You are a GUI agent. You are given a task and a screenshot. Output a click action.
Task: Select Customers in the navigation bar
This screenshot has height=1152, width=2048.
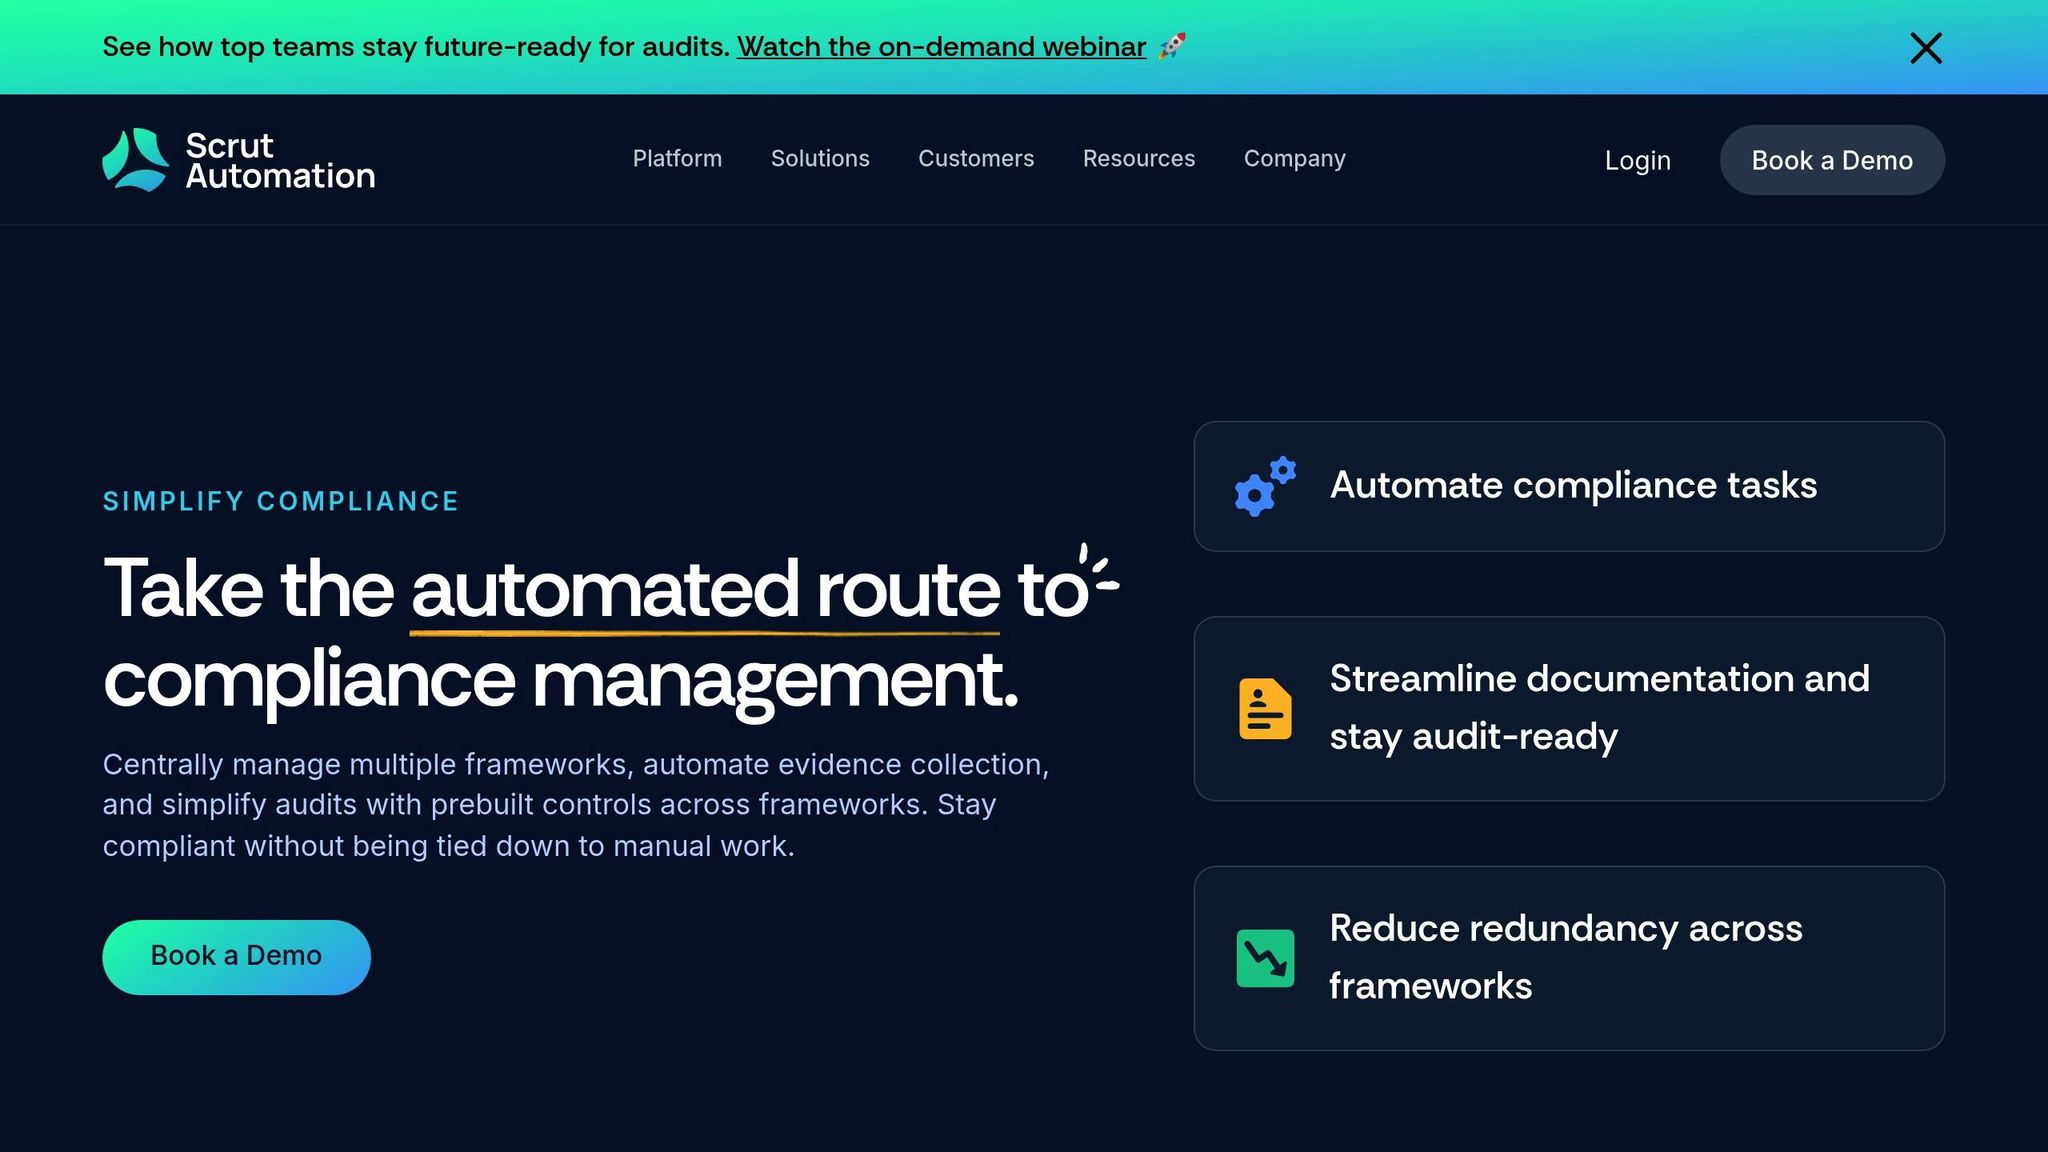click(976, 158)
